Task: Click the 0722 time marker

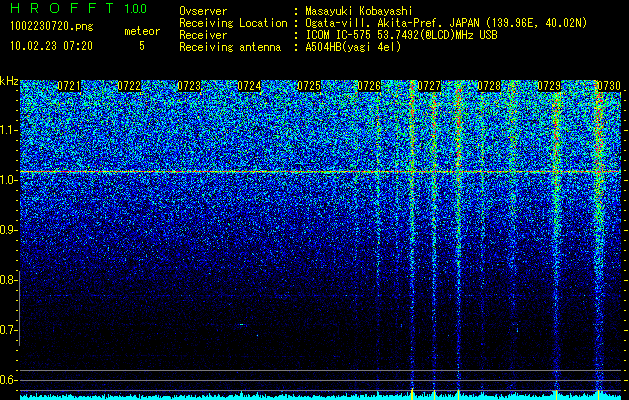Action: (129, 86)
